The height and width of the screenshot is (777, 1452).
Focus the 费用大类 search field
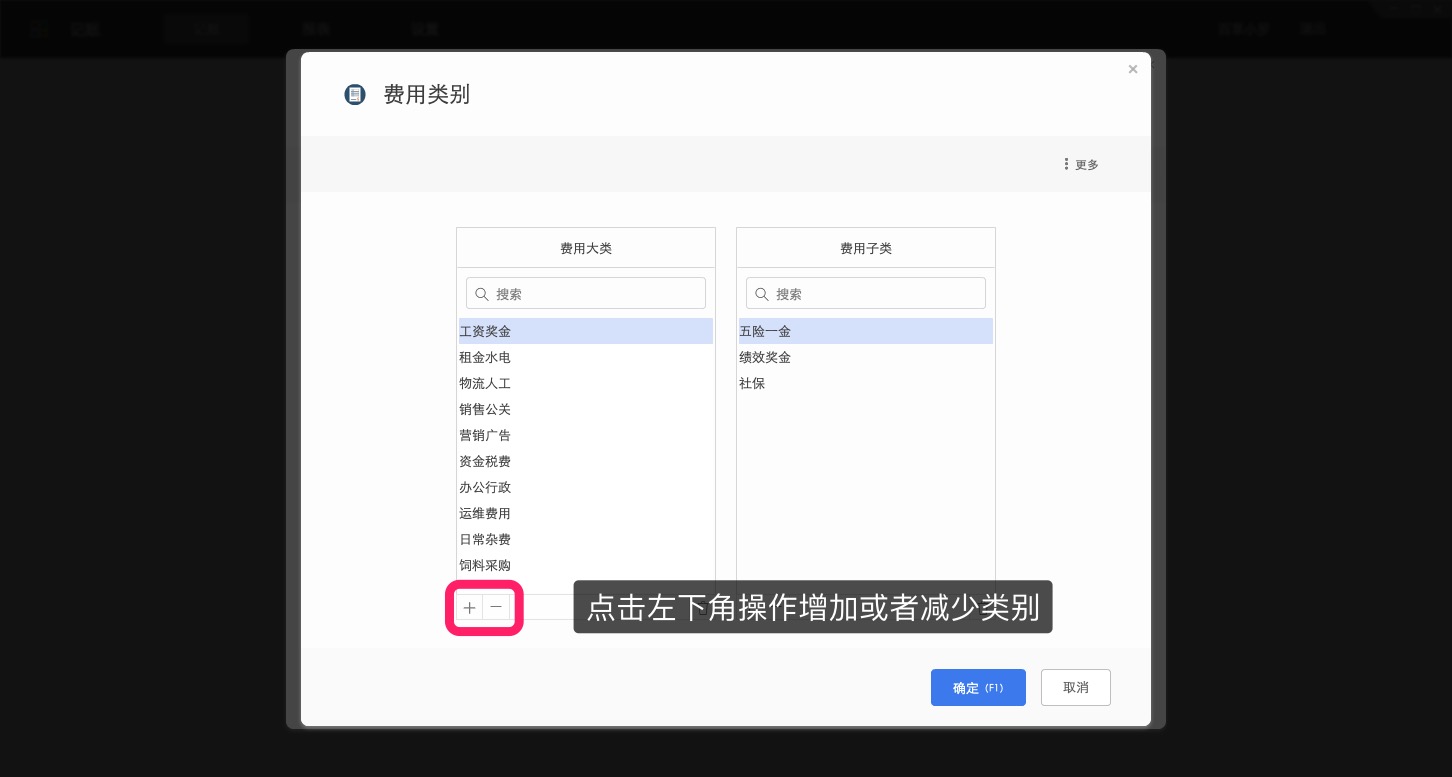tap(586, 293)
